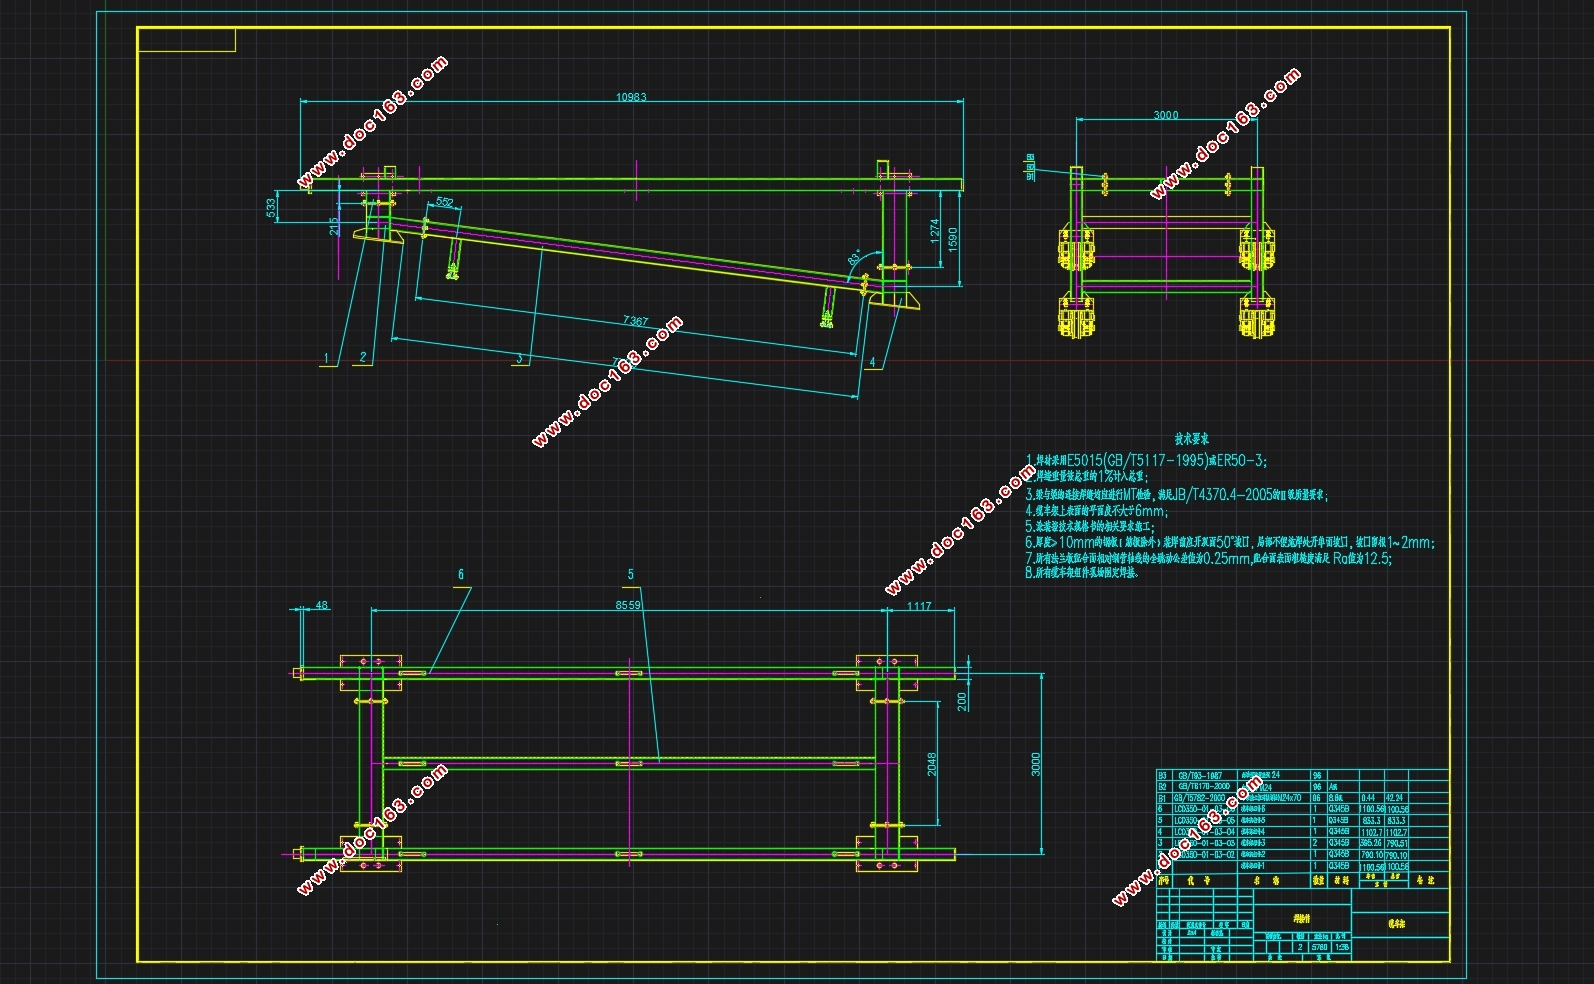Select the 790.51 total weight cell in row 3
This screenshot has height=984, width=1594.
[1396, 843]
